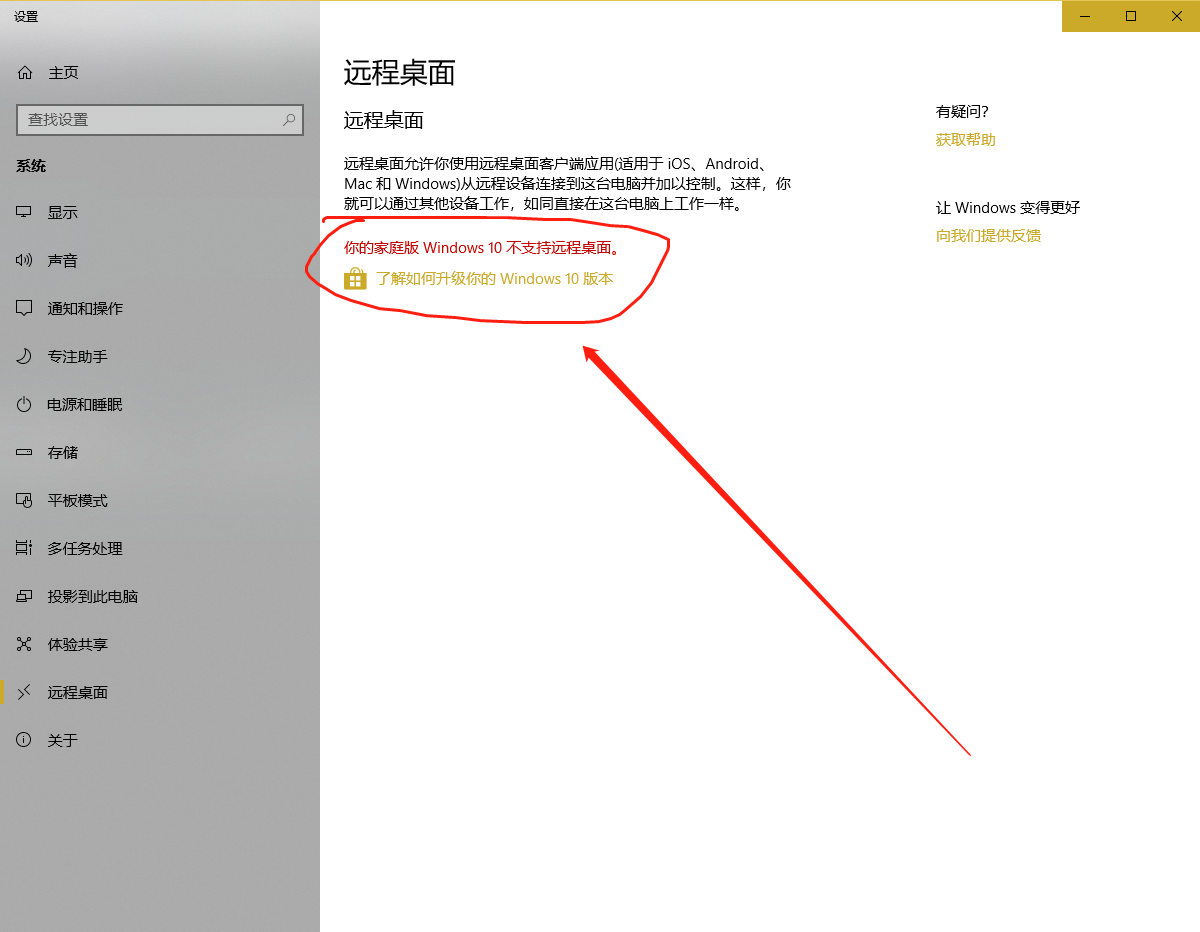Open 了解如何升级你的 Windows 10 版本 link

pos(494,279)
